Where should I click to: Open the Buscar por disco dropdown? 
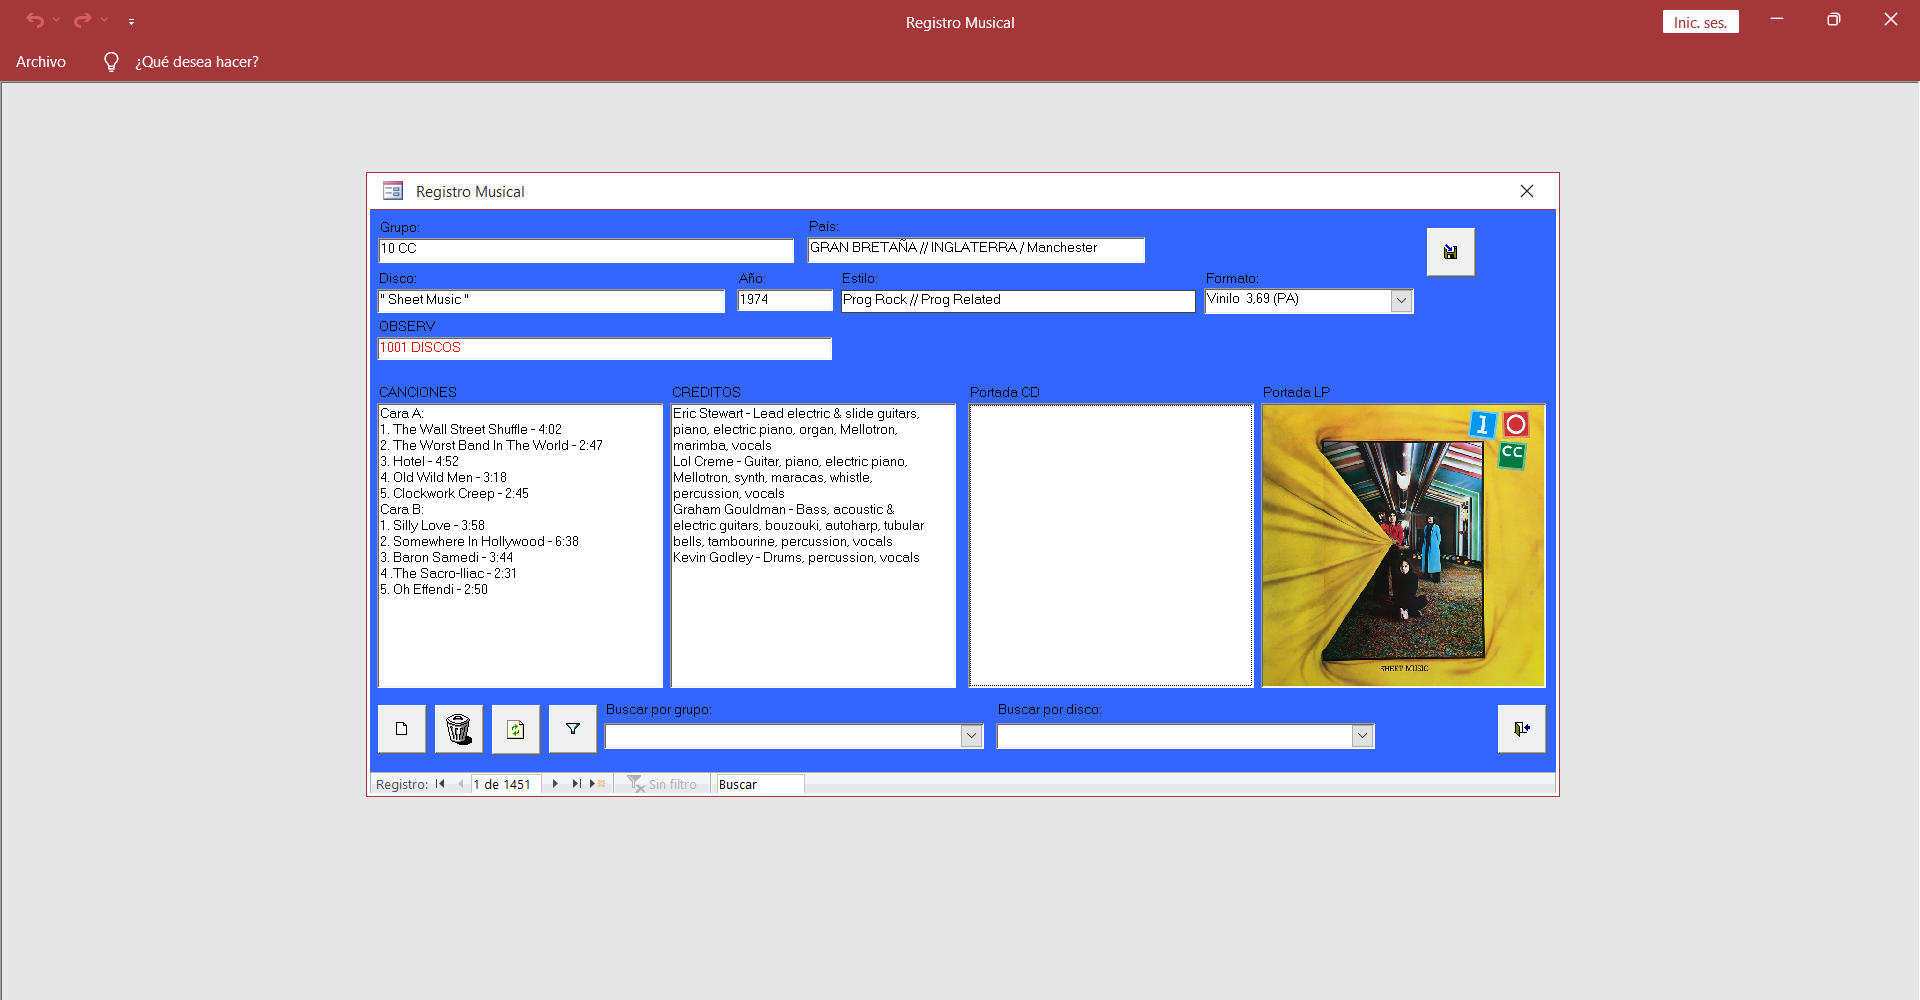1362,736
